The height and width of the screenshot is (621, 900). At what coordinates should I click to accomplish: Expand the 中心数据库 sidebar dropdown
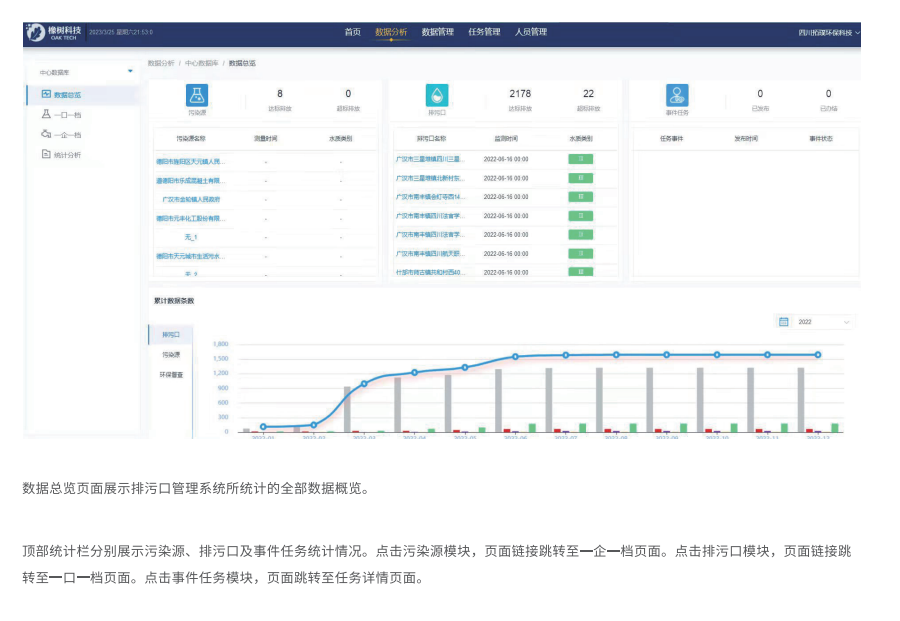click(130, 71)
